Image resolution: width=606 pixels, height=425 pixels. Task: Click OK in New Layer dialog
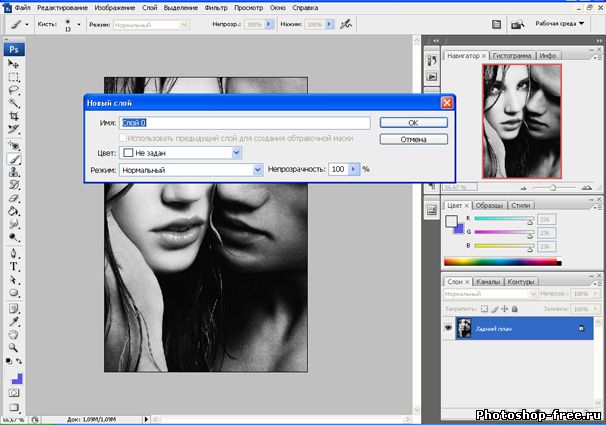[x=412, y=122]
